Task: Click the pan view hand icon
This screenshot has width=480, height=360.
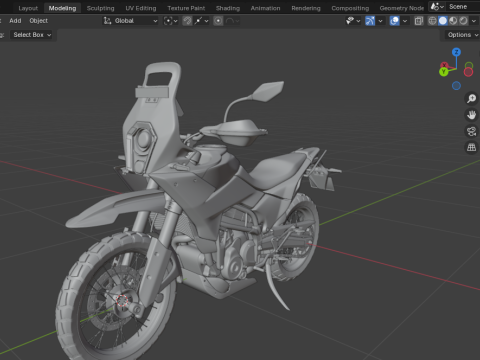Action: click(x=471, y=115)
